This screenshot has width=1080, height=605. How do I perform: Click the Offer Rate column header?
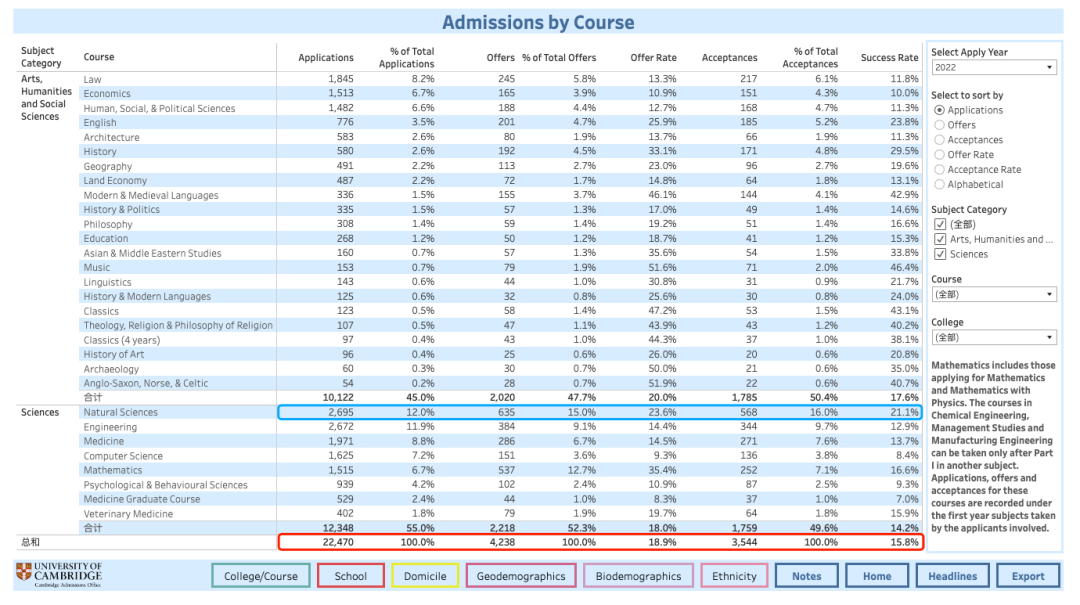653,58
